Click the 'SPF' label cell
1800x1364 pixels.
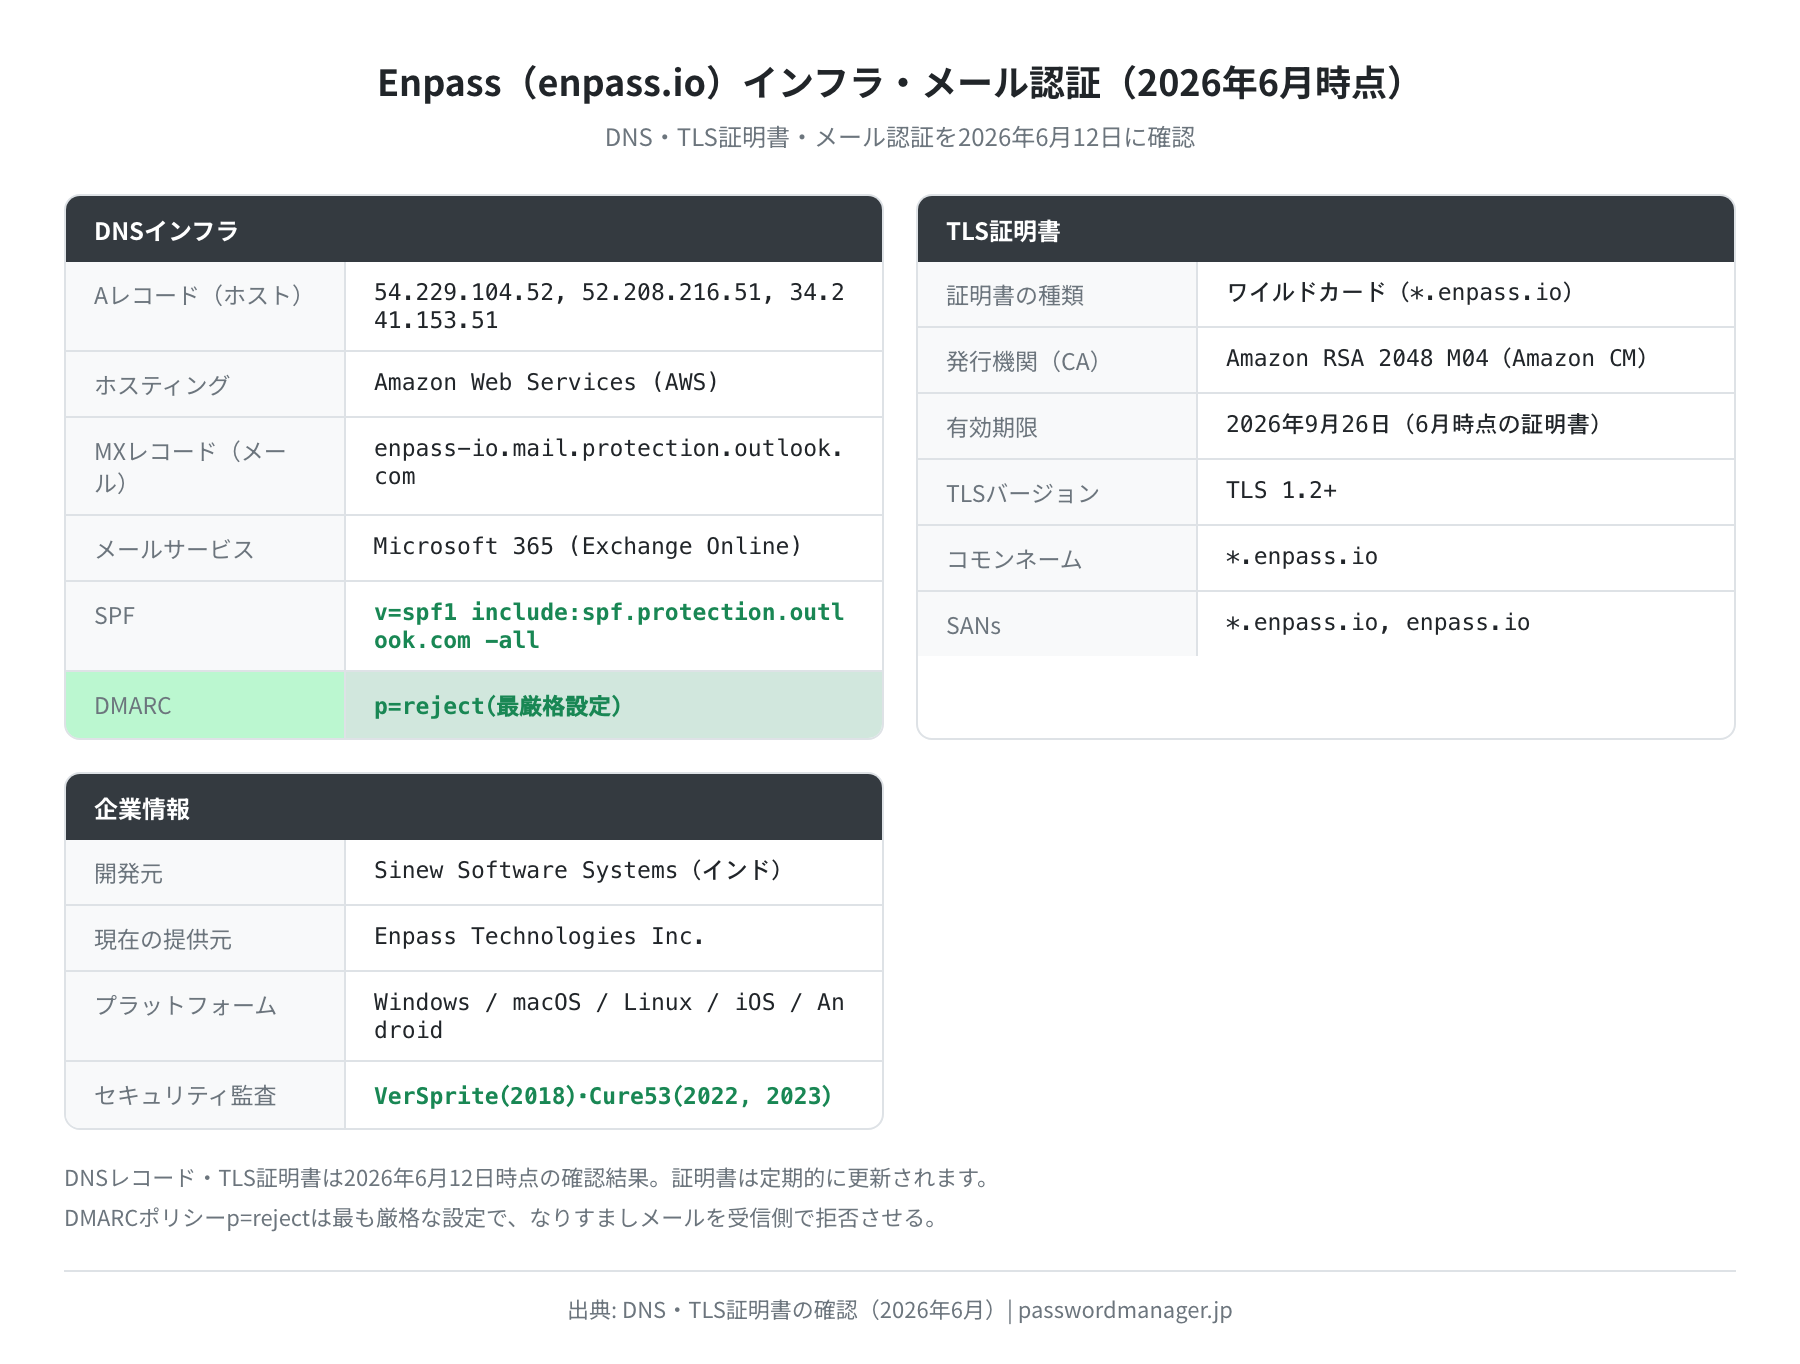[x=205, y=626]
